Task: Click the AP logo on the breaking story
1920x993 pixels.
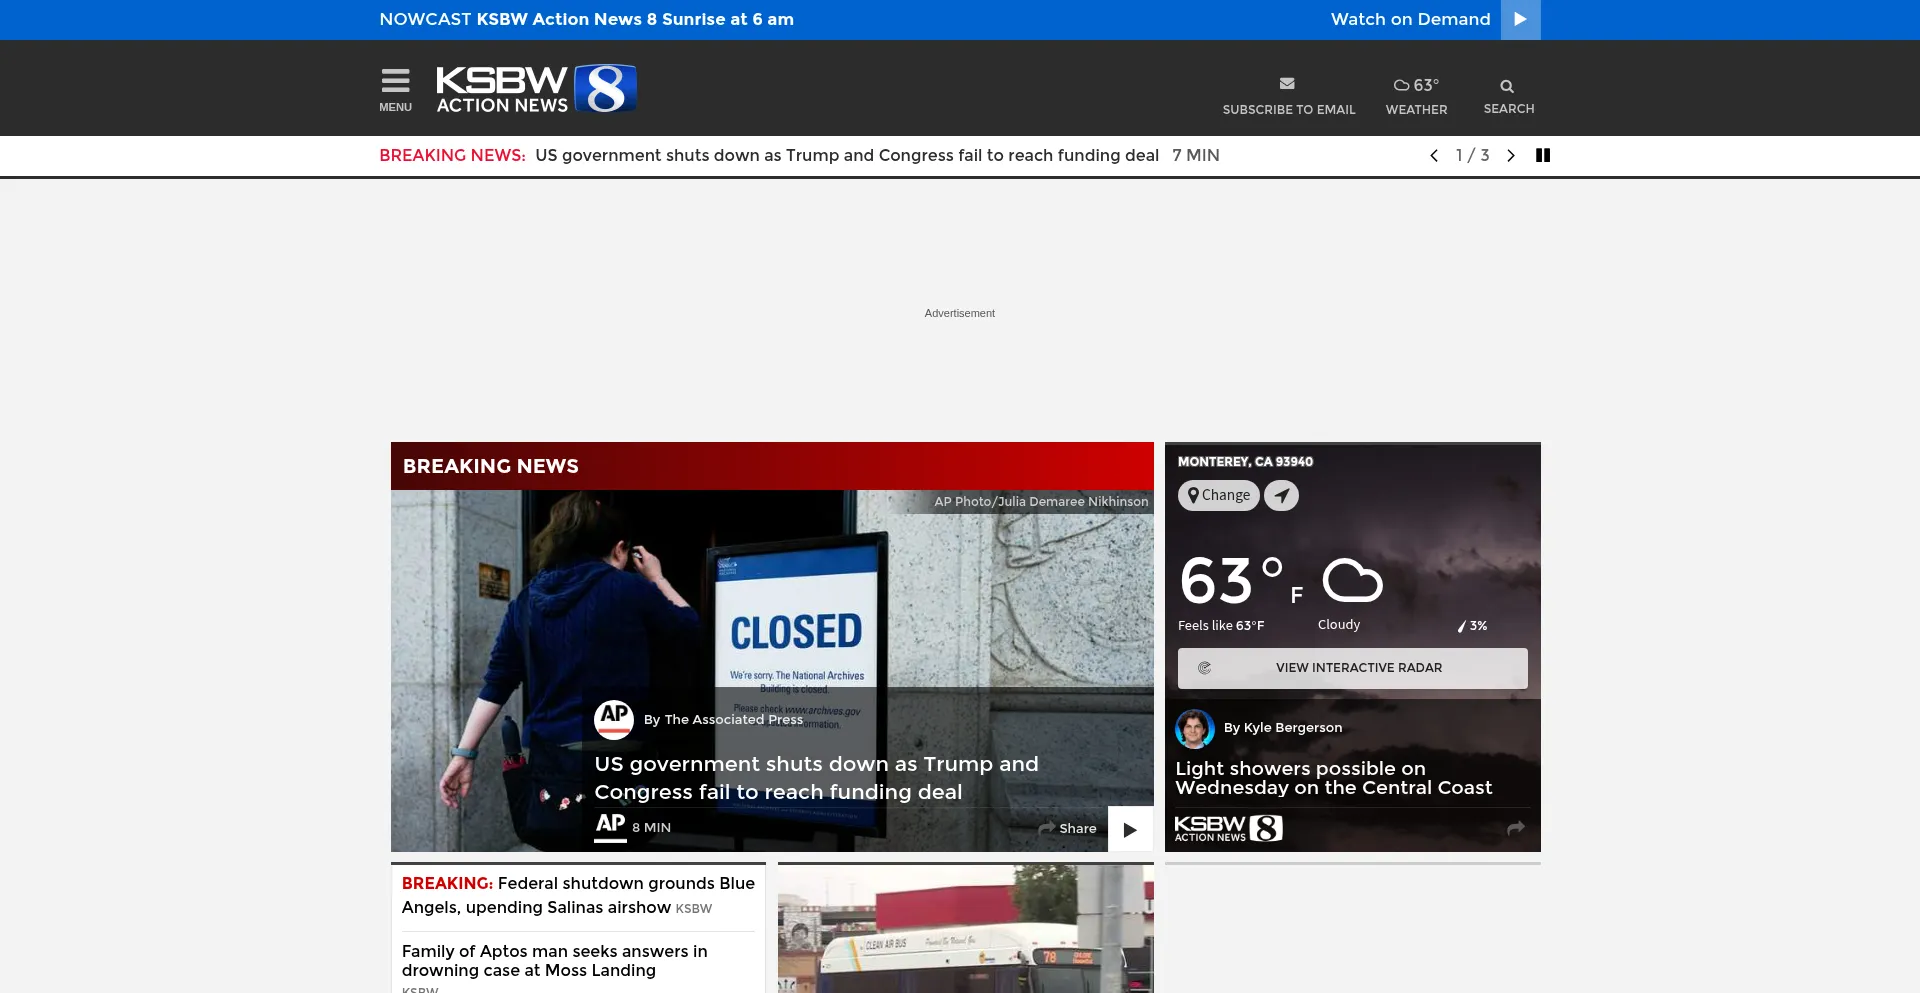Action: (613, 719)
